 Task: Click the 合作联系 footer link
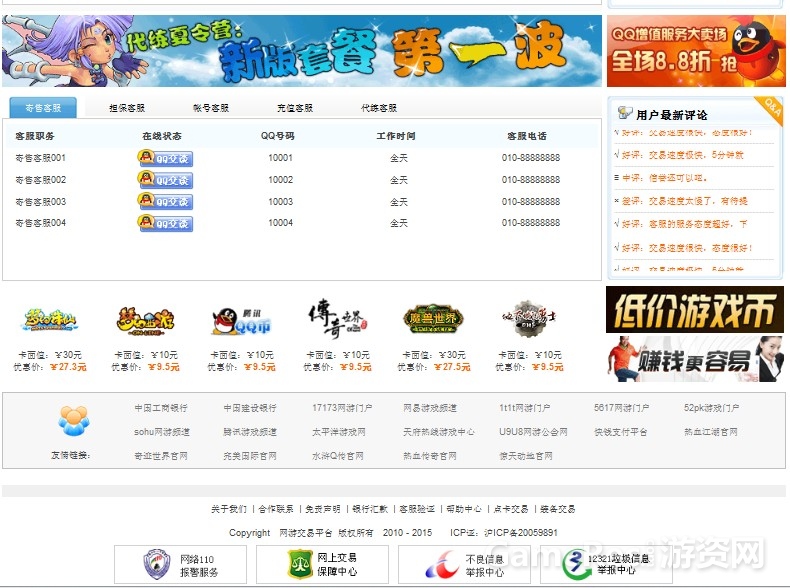[x=276, y=509]
